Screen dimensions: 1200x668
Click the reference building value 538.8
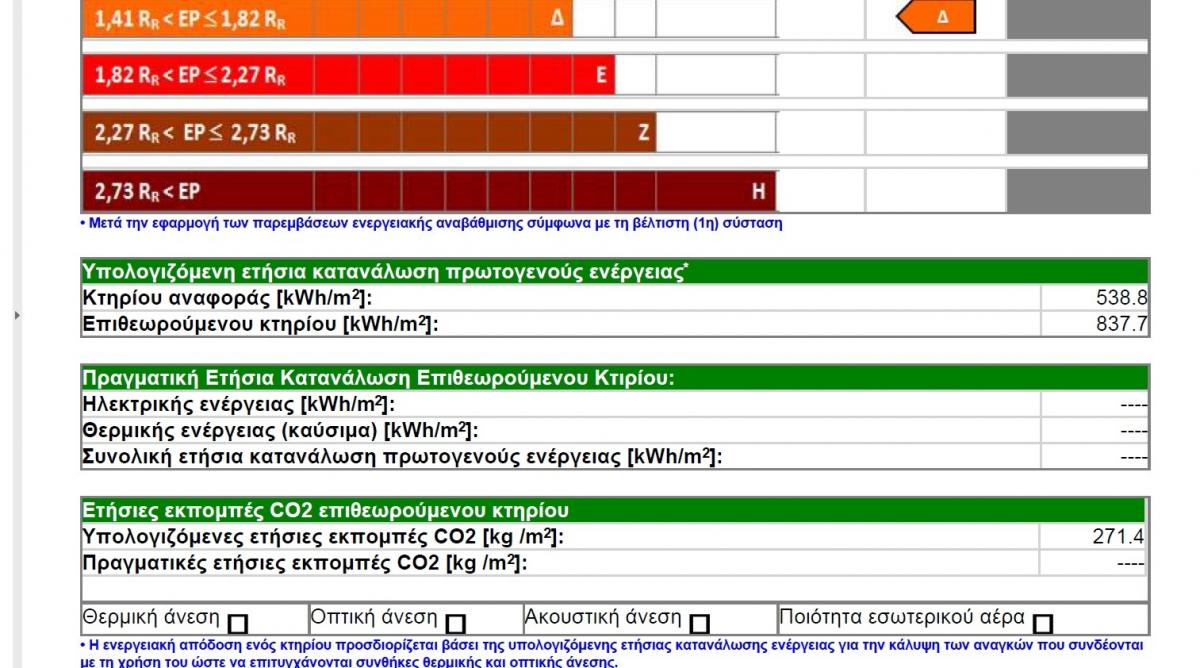tap(1122, 298)
